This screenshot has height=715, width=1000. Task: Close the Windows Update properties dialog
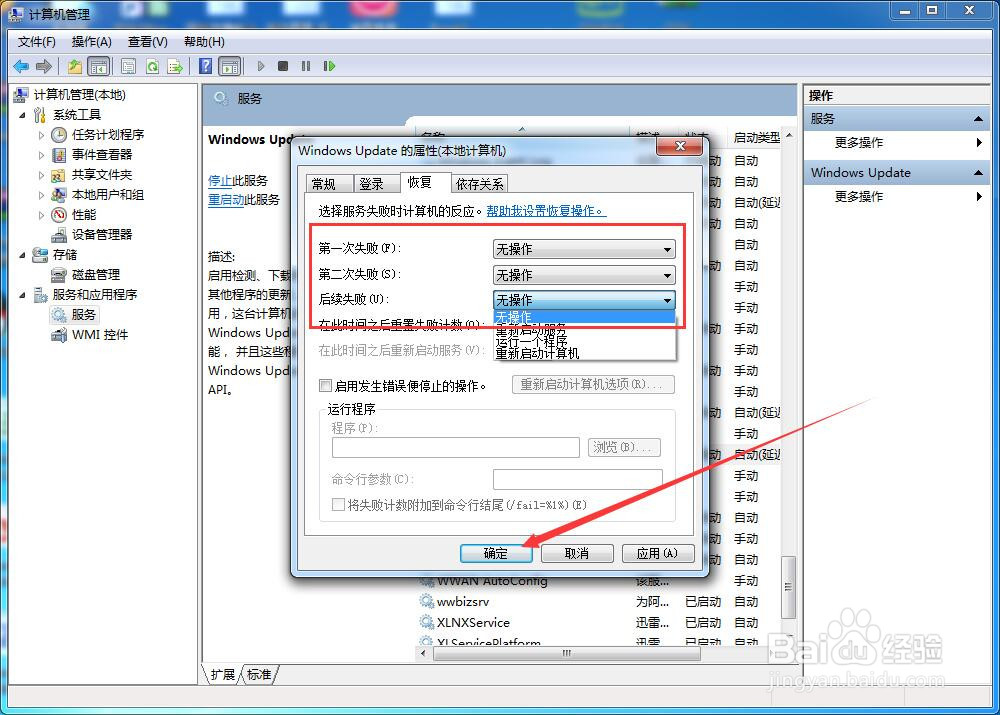click(679, 146)
